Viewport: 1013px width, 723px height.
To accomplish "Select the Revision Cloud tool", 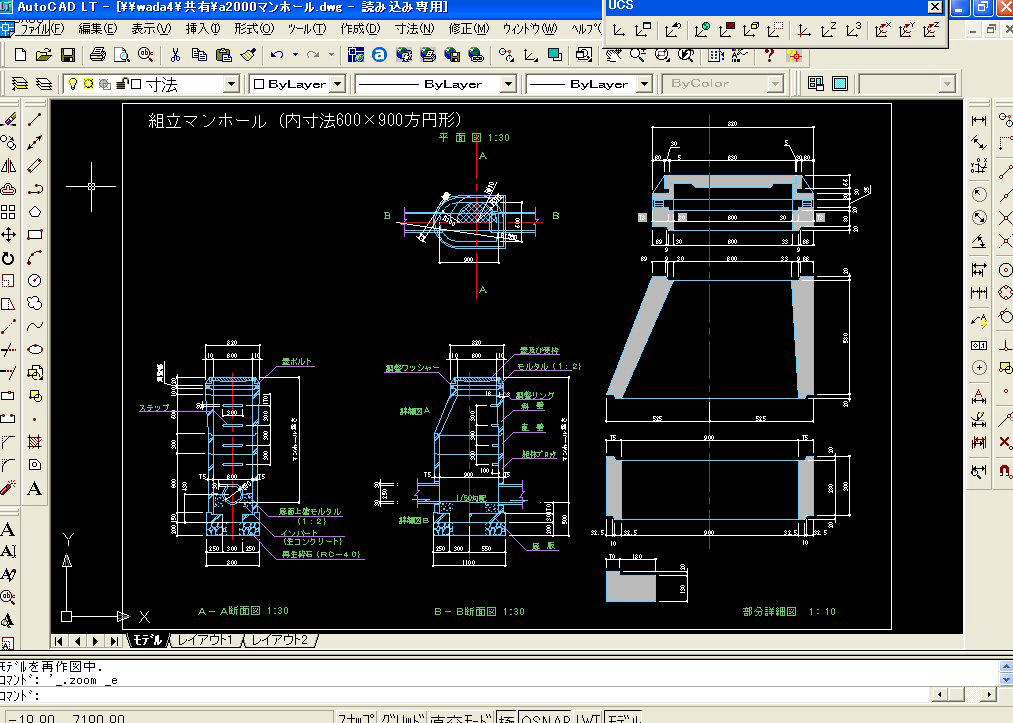I will point(35,303).
